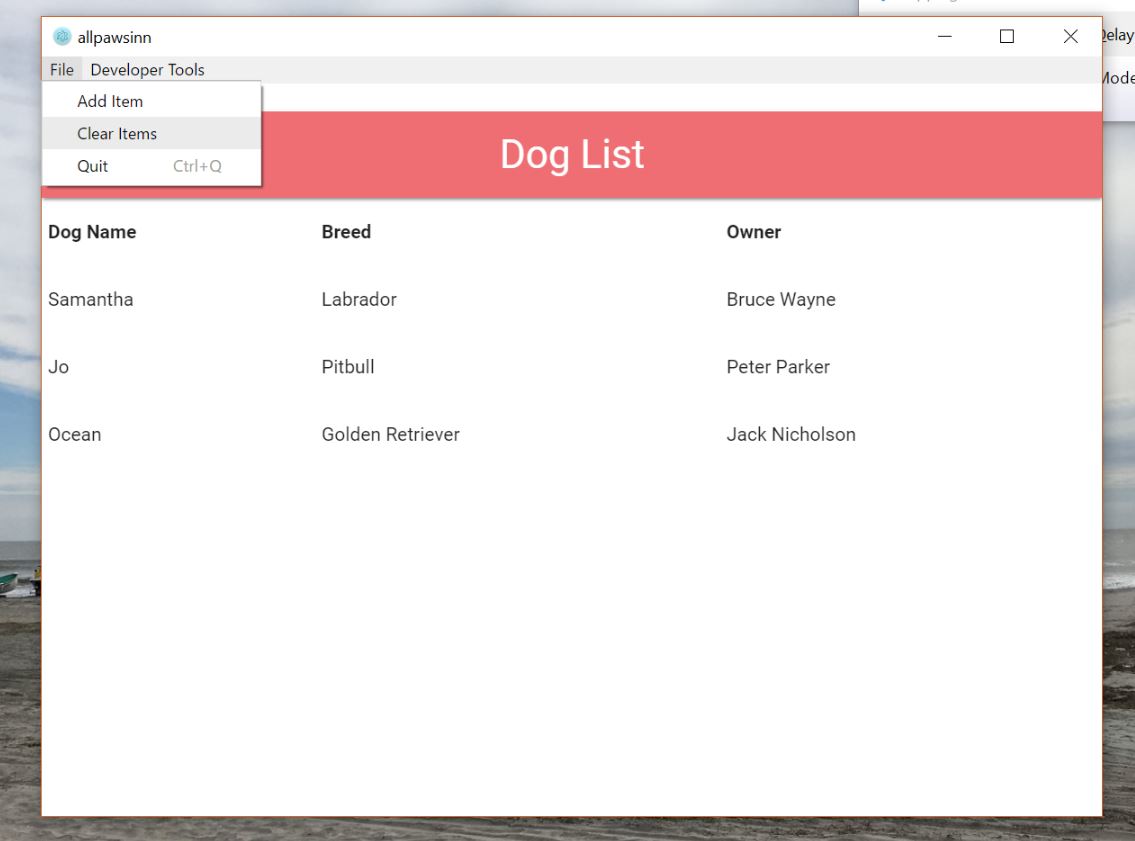Open the File menu

point(61,70)
